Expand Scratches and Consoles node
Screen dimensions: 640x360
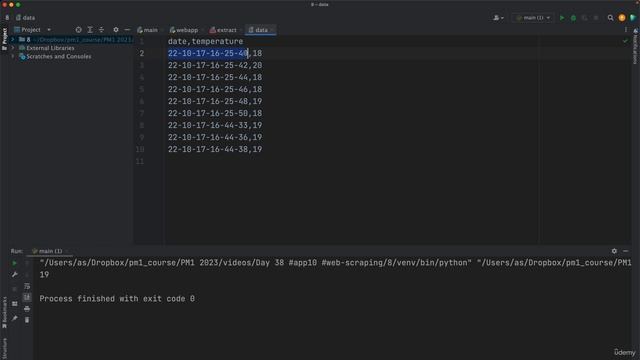tap(13, 56)
